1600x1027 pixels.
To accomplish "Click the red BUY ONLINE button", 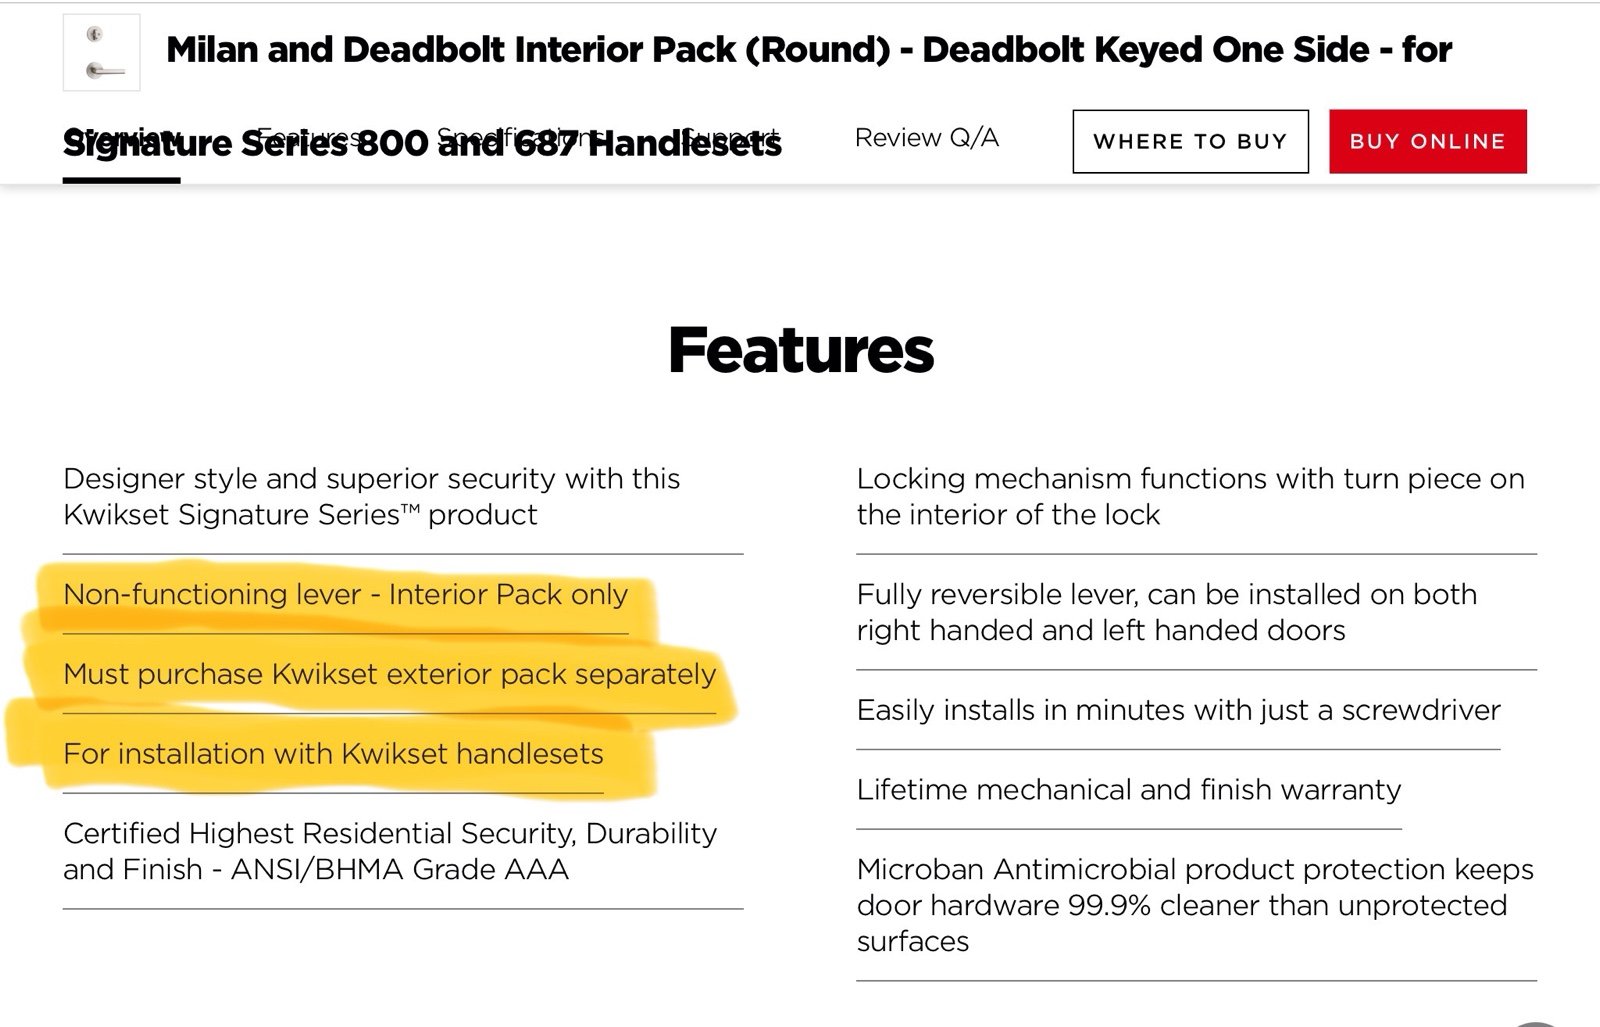I will click(x=1428, y=141).
